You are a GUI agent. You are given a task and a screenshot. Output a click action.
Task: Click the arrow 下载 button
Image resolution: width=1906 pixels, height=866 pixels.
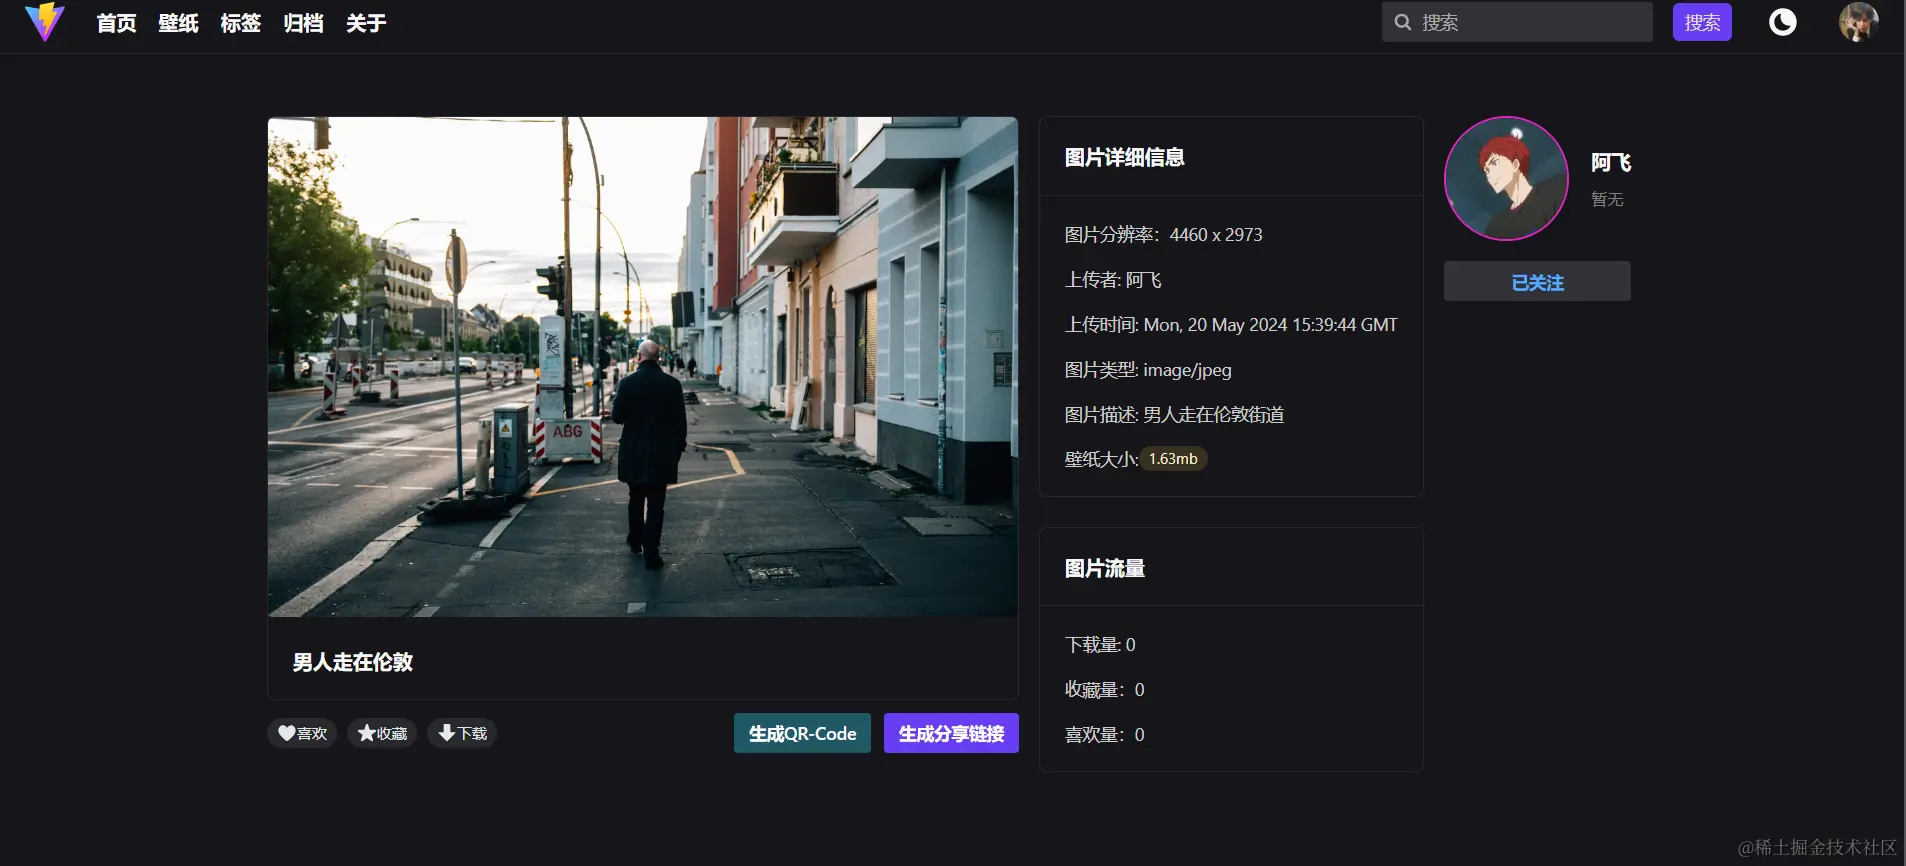point(462,733)
